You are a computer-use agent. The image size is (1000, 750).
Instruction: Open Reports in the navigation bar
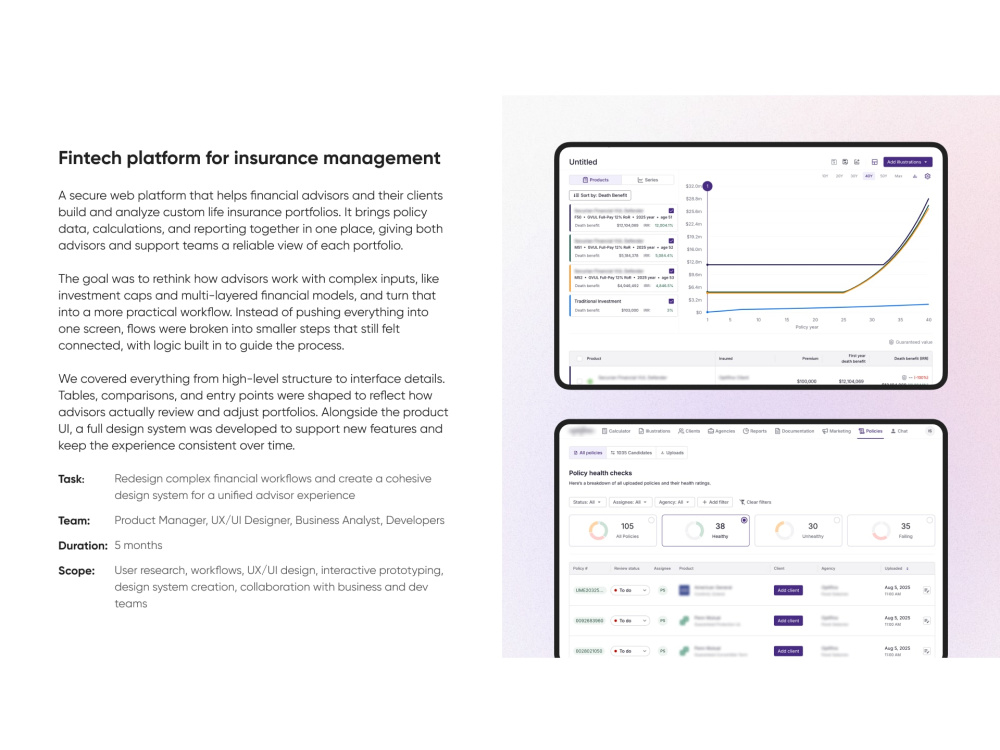coord(754,431)
